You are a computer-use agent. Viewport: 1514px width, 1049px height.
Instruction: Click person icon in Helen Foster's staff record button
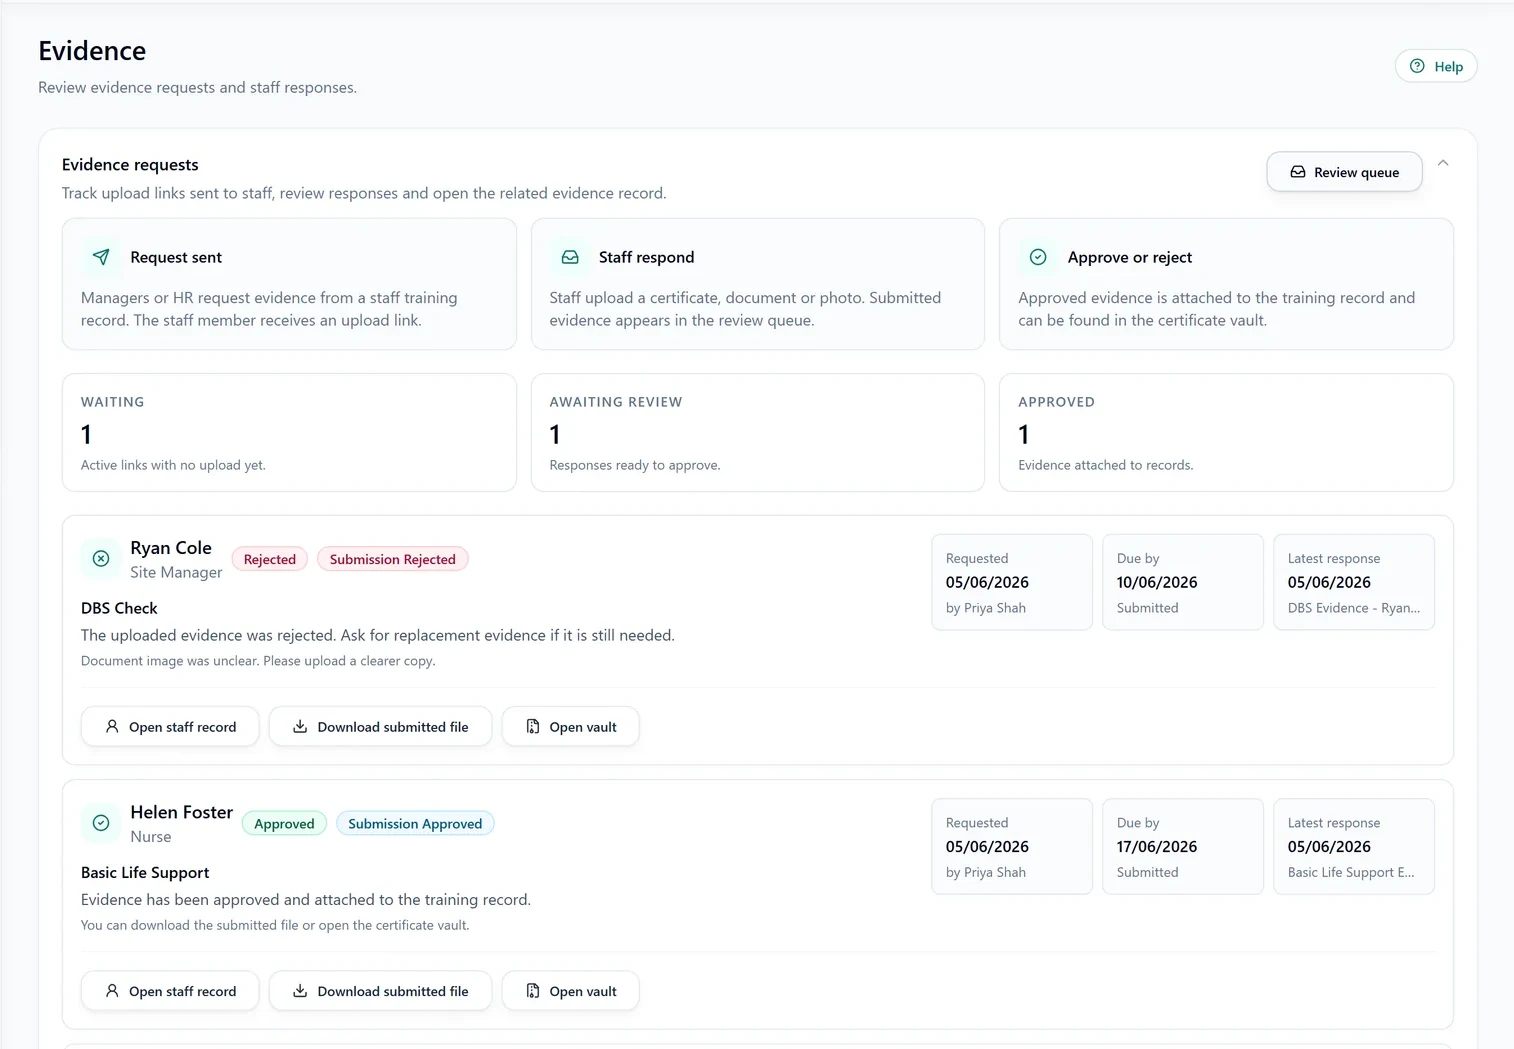112,991
